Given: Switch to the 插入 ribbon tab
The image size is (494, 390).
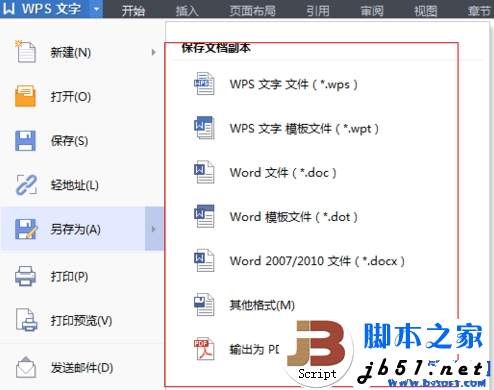Looking at the screenshot, I should tap(187, 11).
